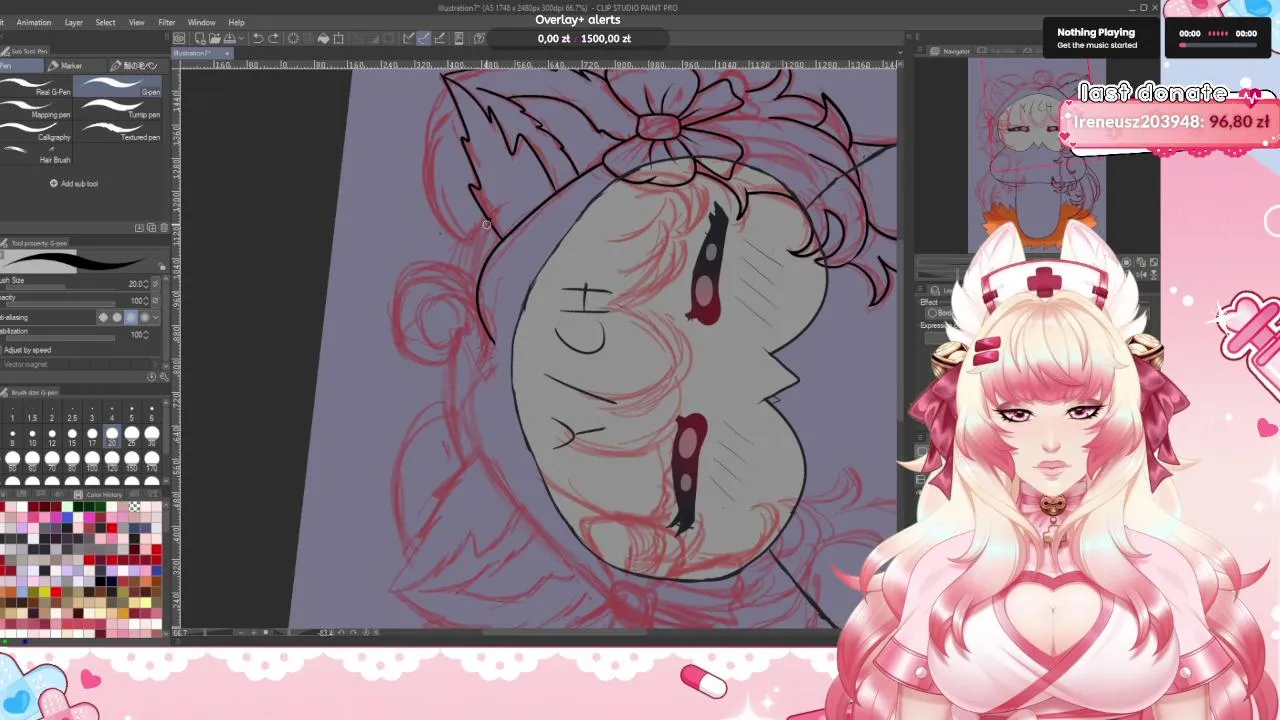Click the duplicate sub tool icon
This screenshot has width=1280, height=720.
(x=151, y=228)
